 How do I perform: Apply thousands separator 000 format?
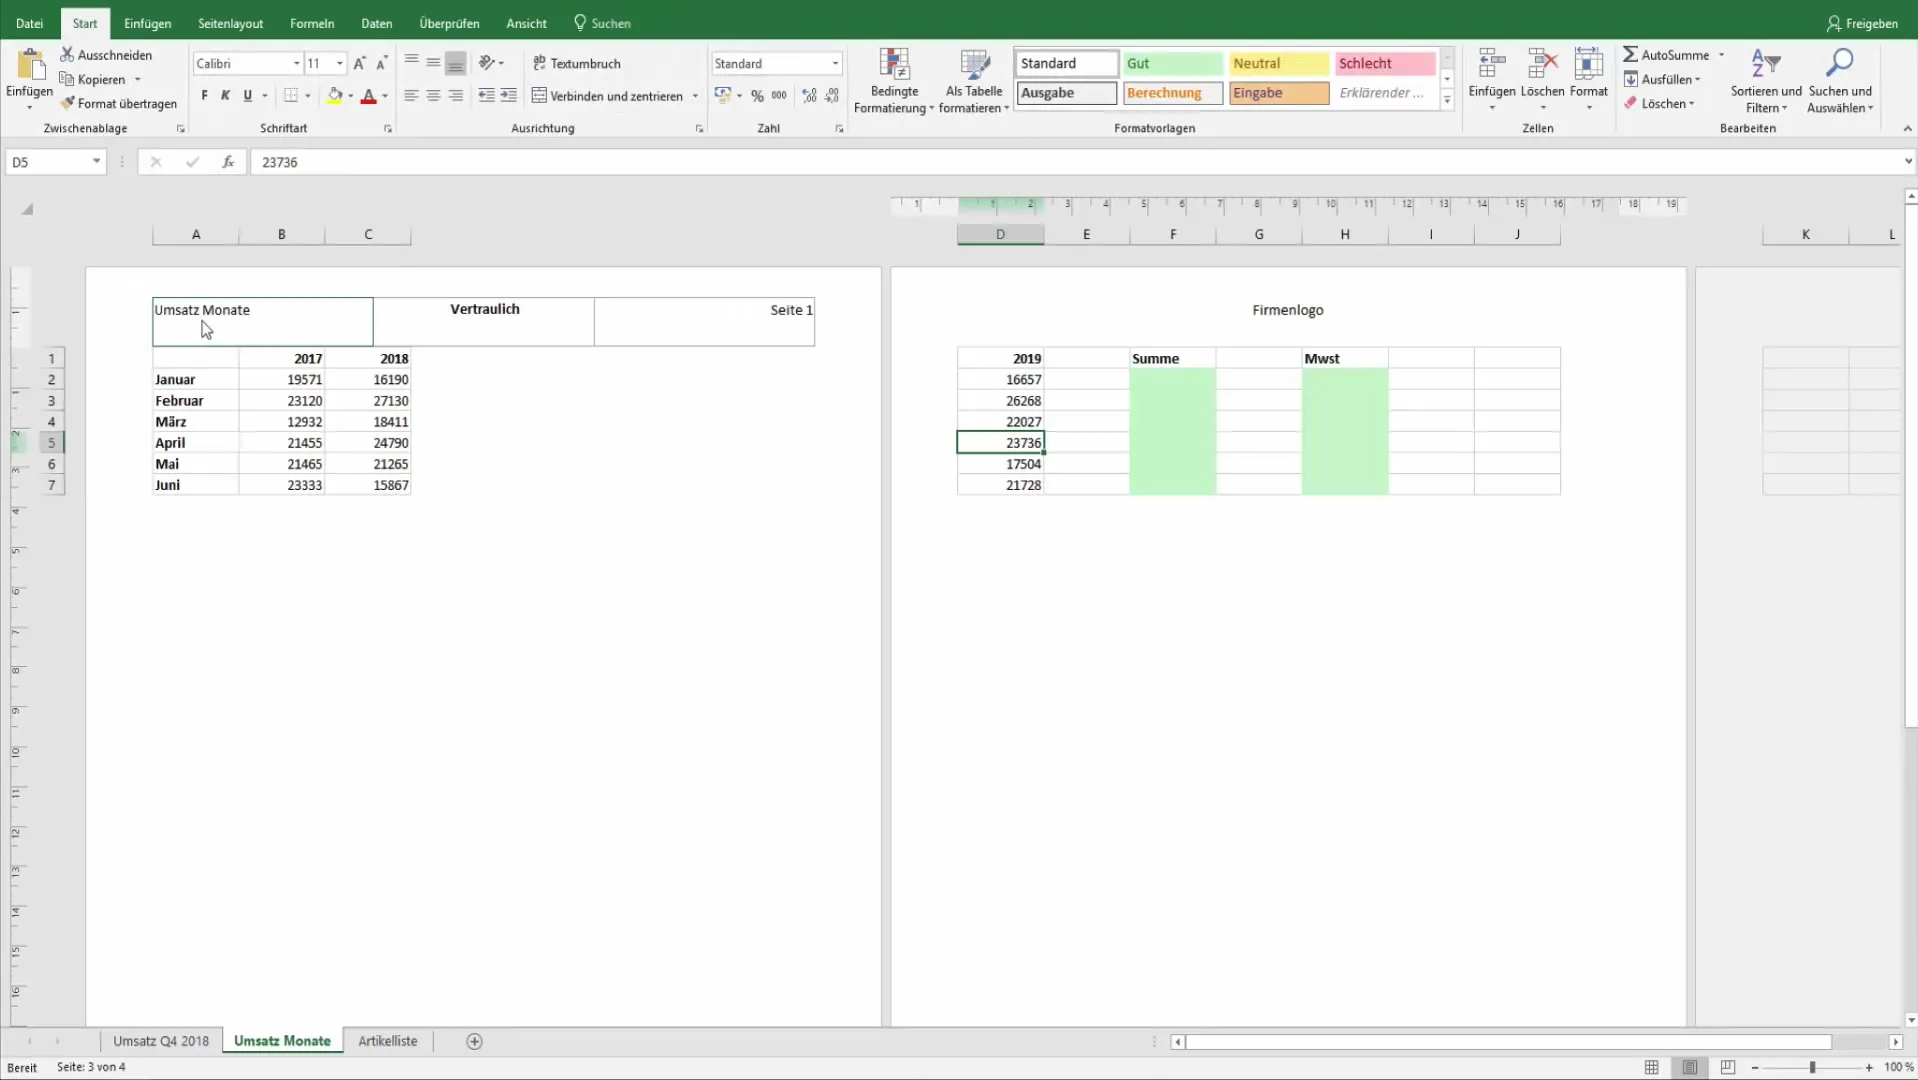click(x=779, y=96)
